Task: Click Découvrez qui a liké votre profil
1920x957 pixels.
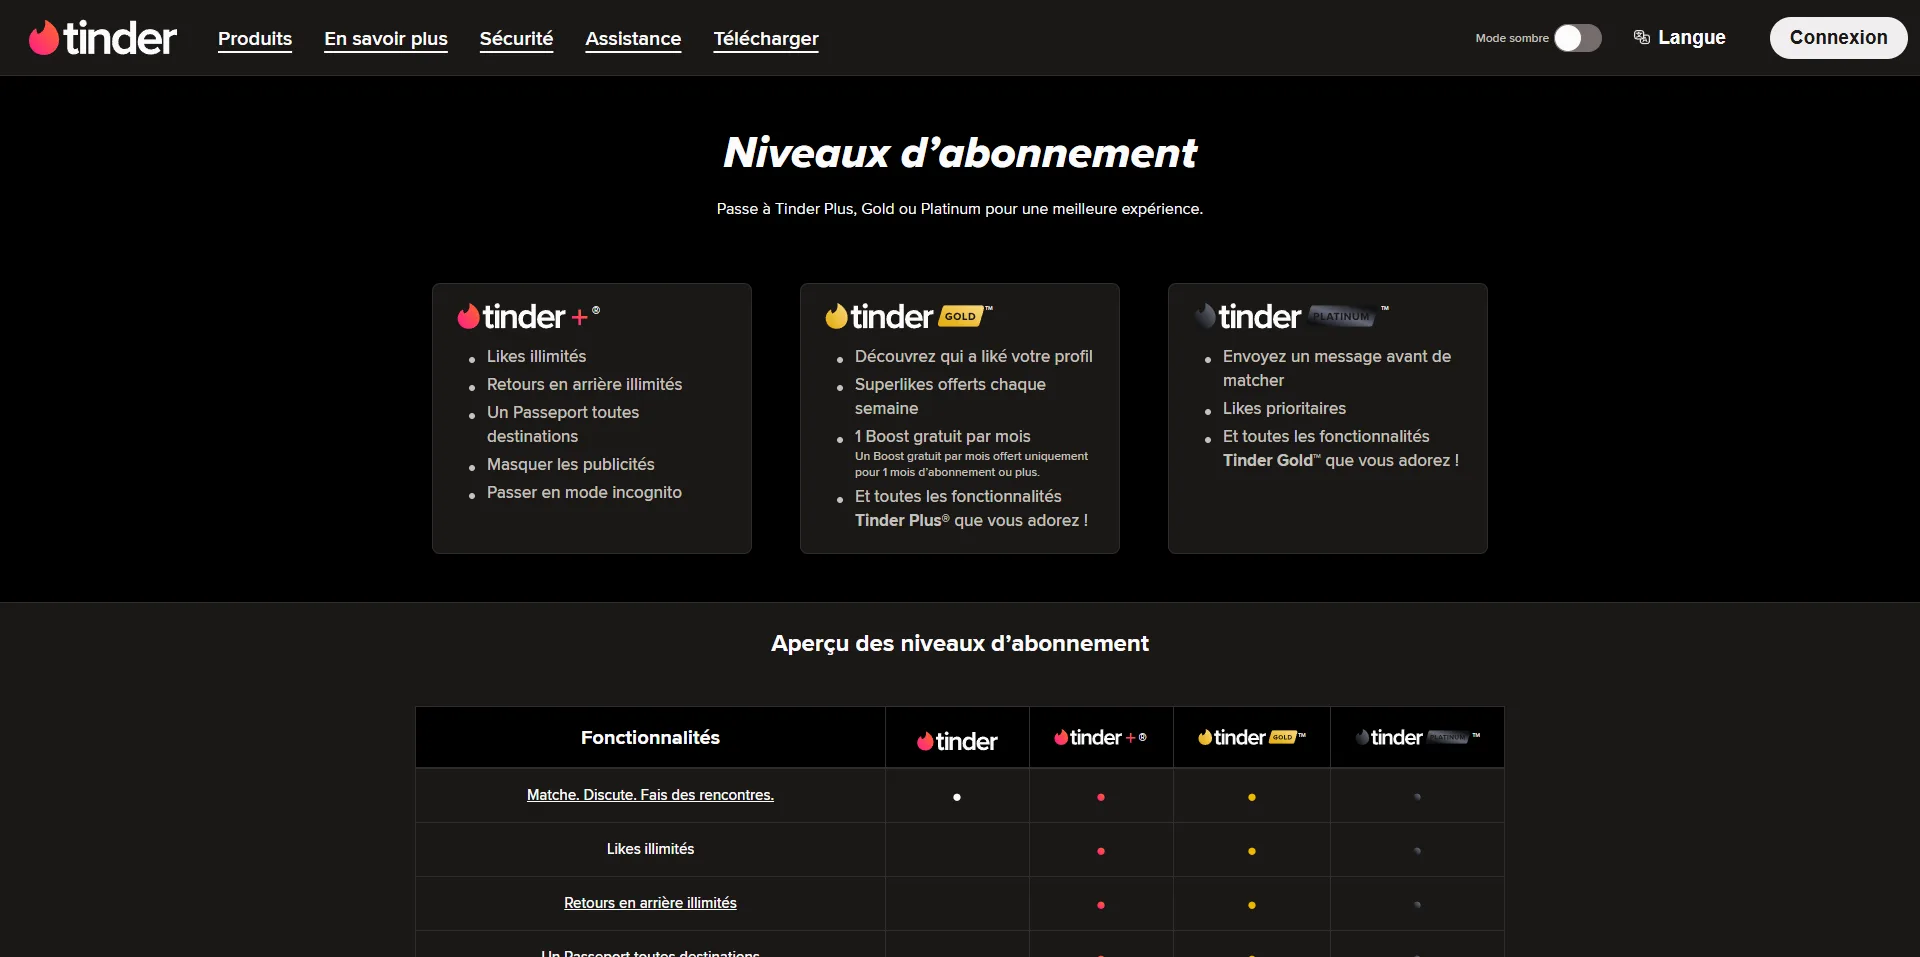Action: 973,356
